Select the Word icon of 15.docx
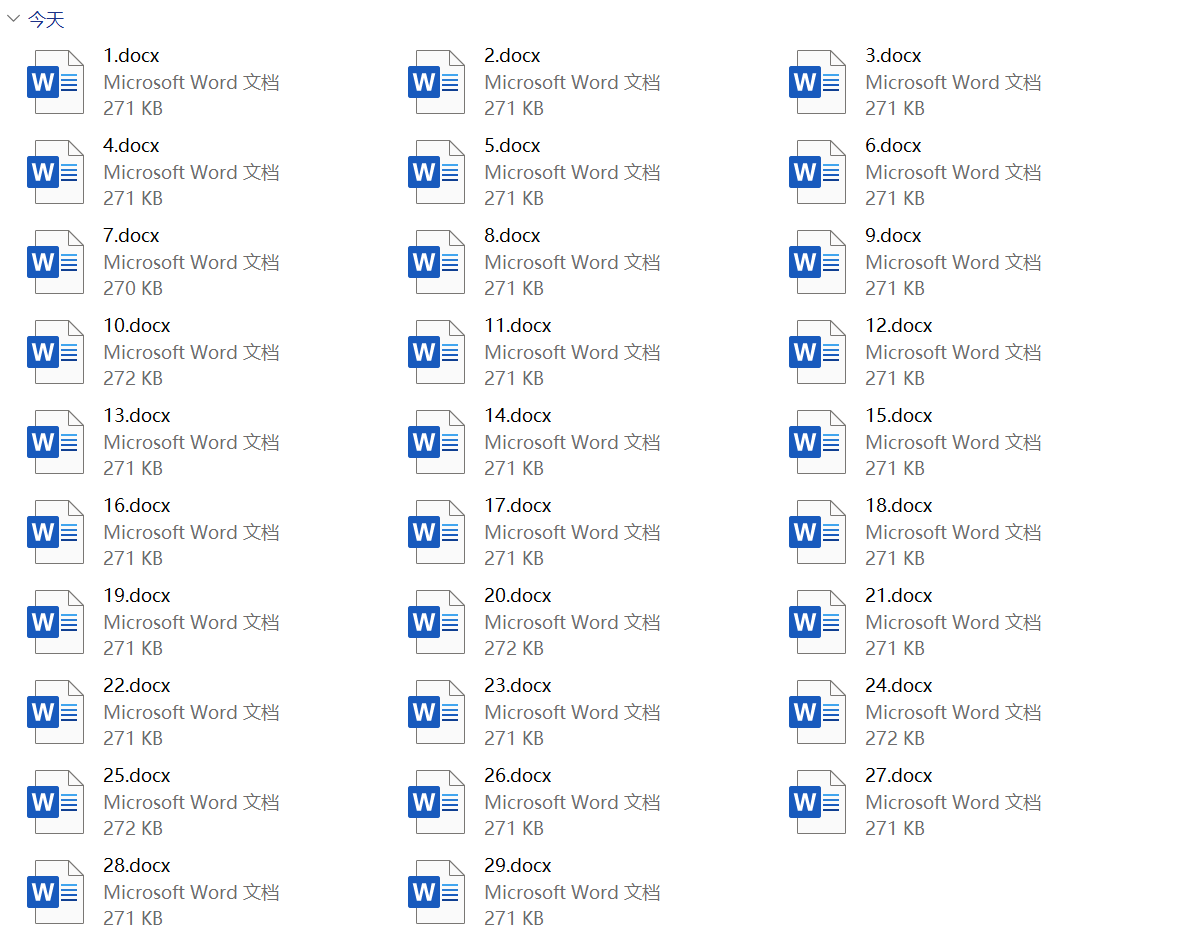 (x=817, y=442)
